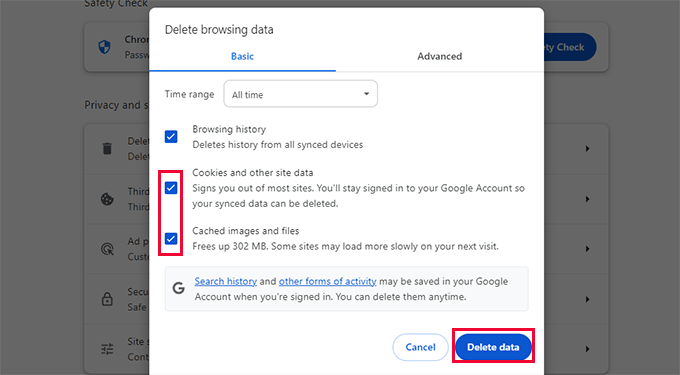Expand the Site settings row arrow
This screenshot has height=375, width=680.
[x=587, y=349]
